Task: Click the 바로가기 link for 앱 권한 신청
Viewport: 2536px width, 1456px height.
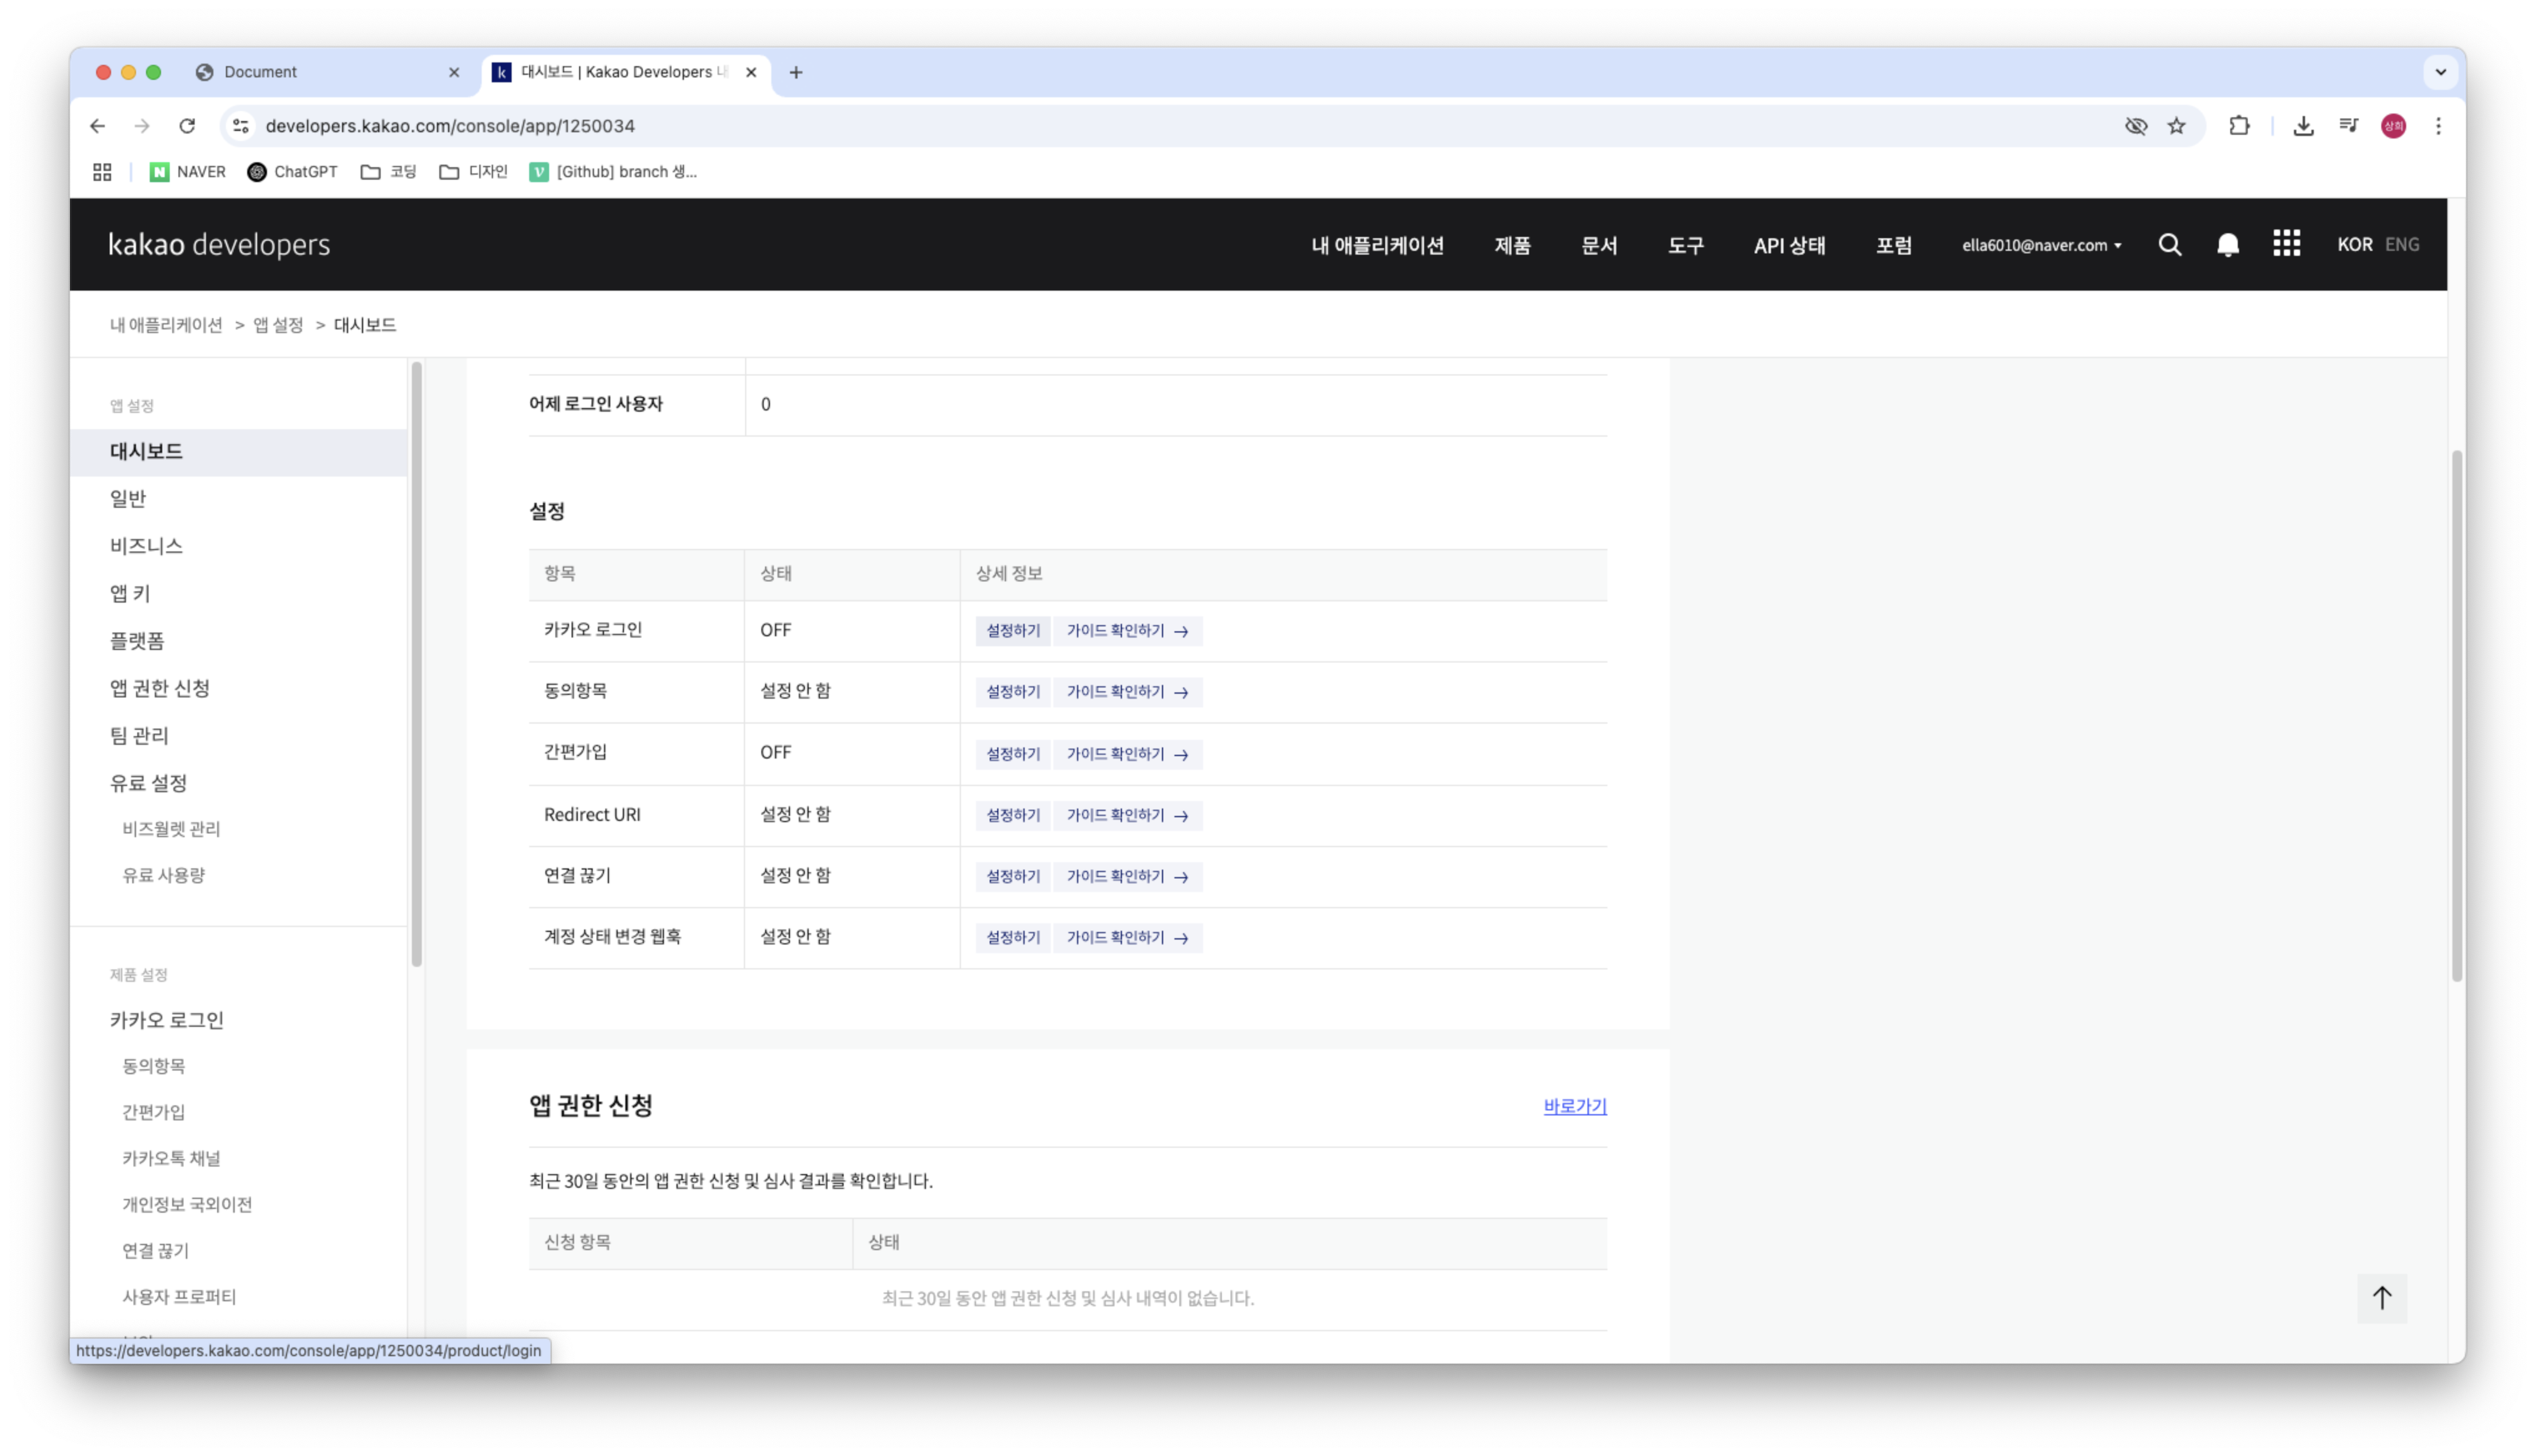Action: (x=1575, y=1106)
